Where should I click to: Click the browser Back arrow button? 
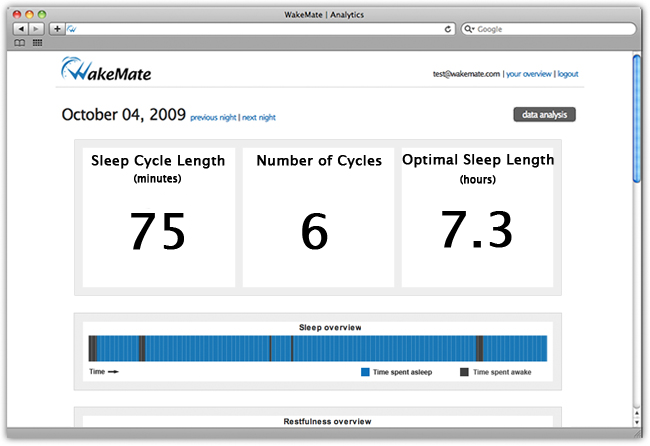click(22, 30)
